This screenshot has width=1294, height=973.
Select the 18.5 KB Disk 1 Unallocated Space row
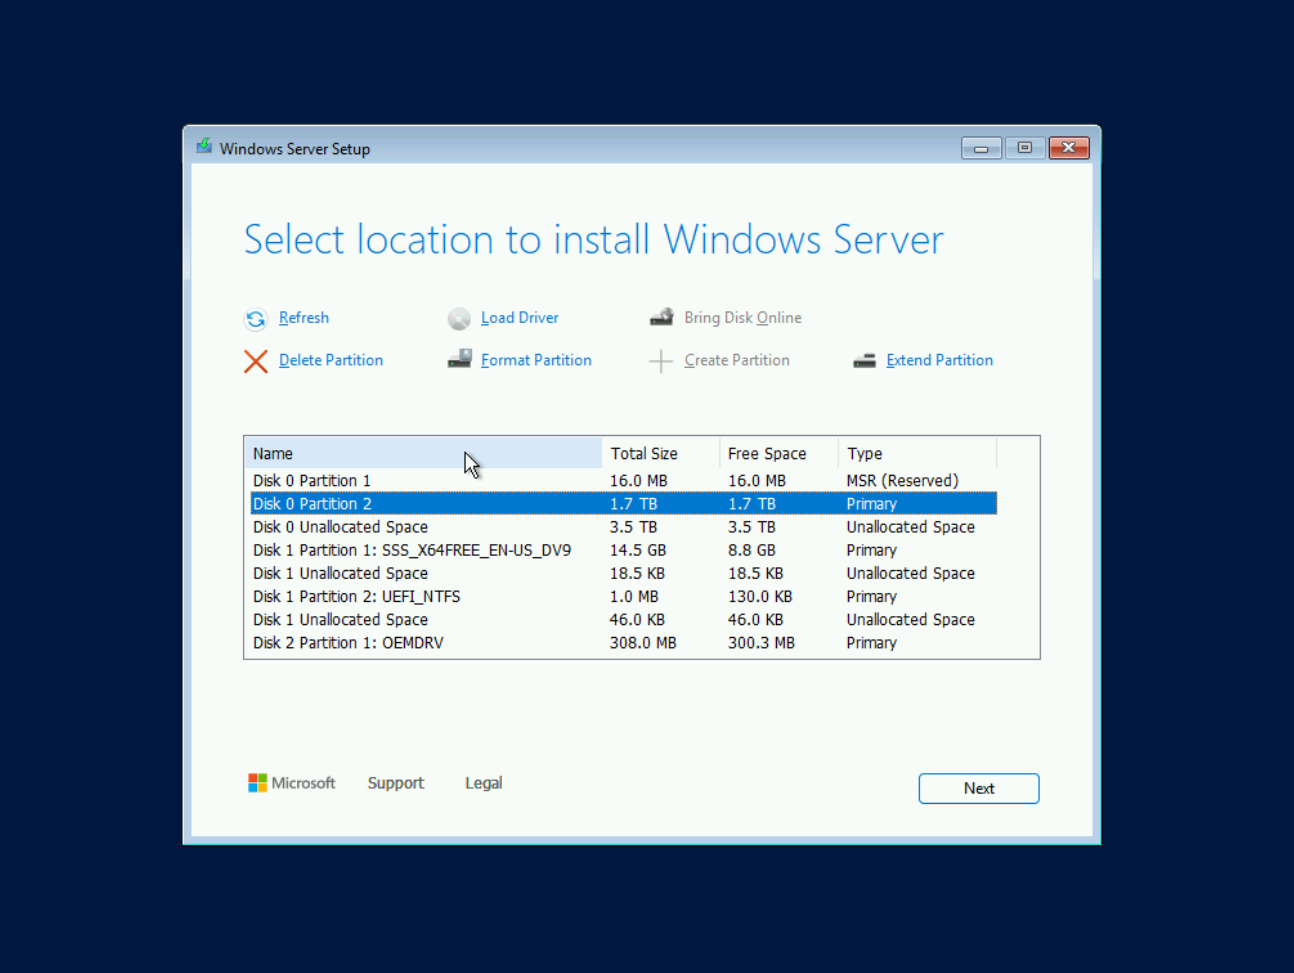pyautogui.click(x=623, y=573)
